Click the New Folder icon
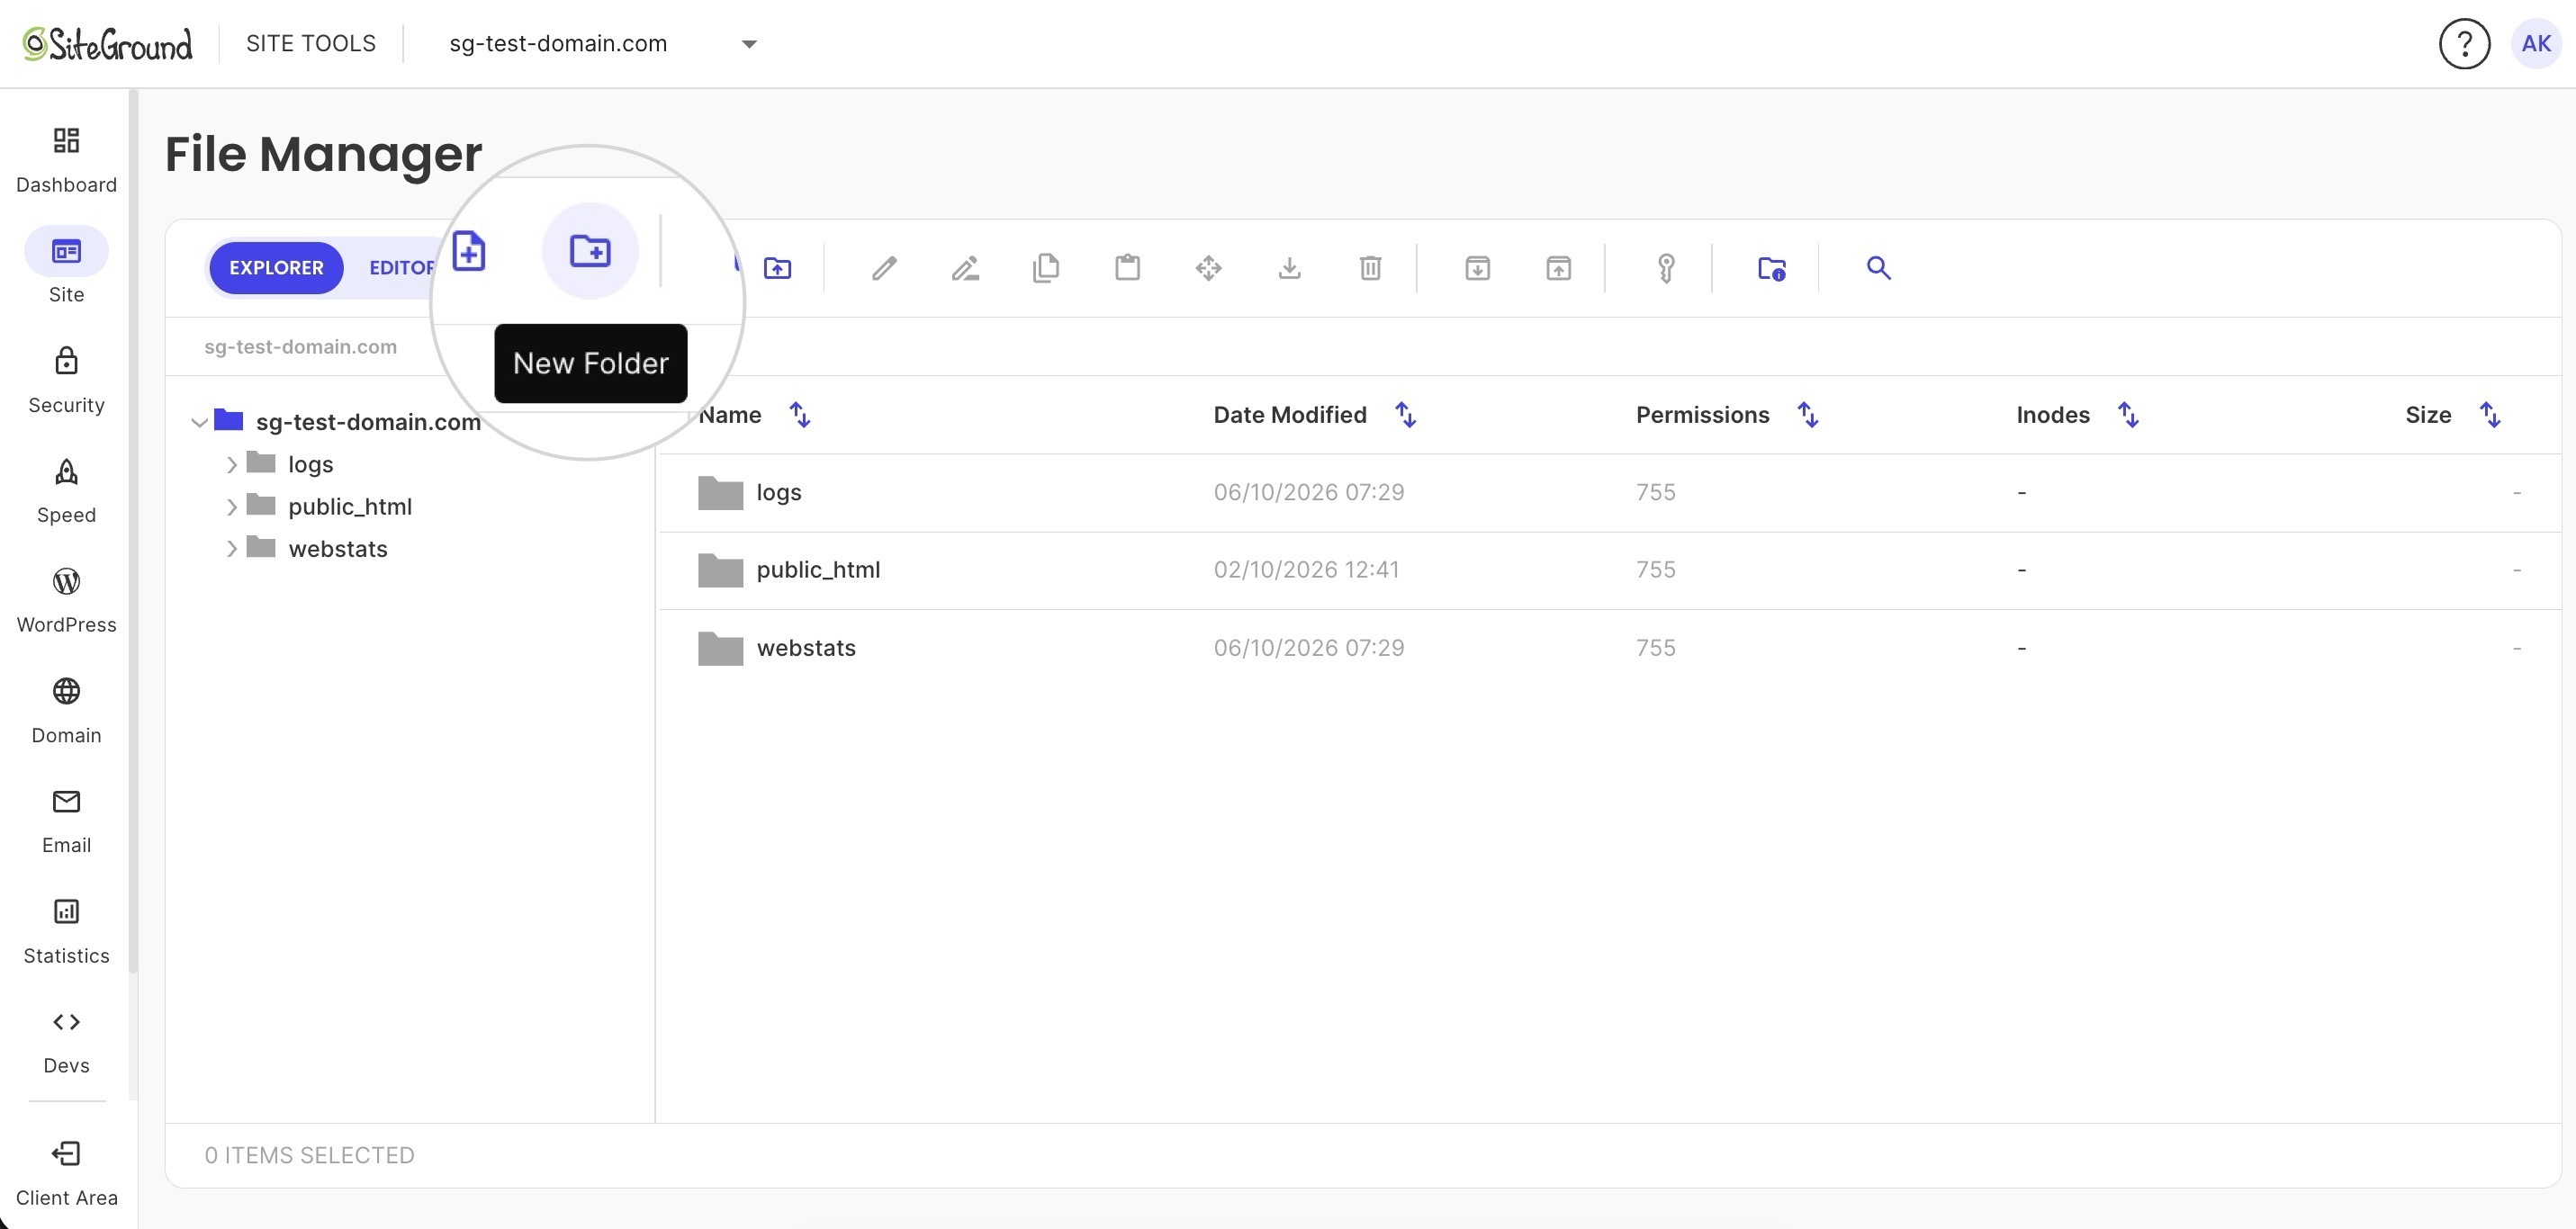Viewport: 2576px width, 1229px height. coord(590,251)
